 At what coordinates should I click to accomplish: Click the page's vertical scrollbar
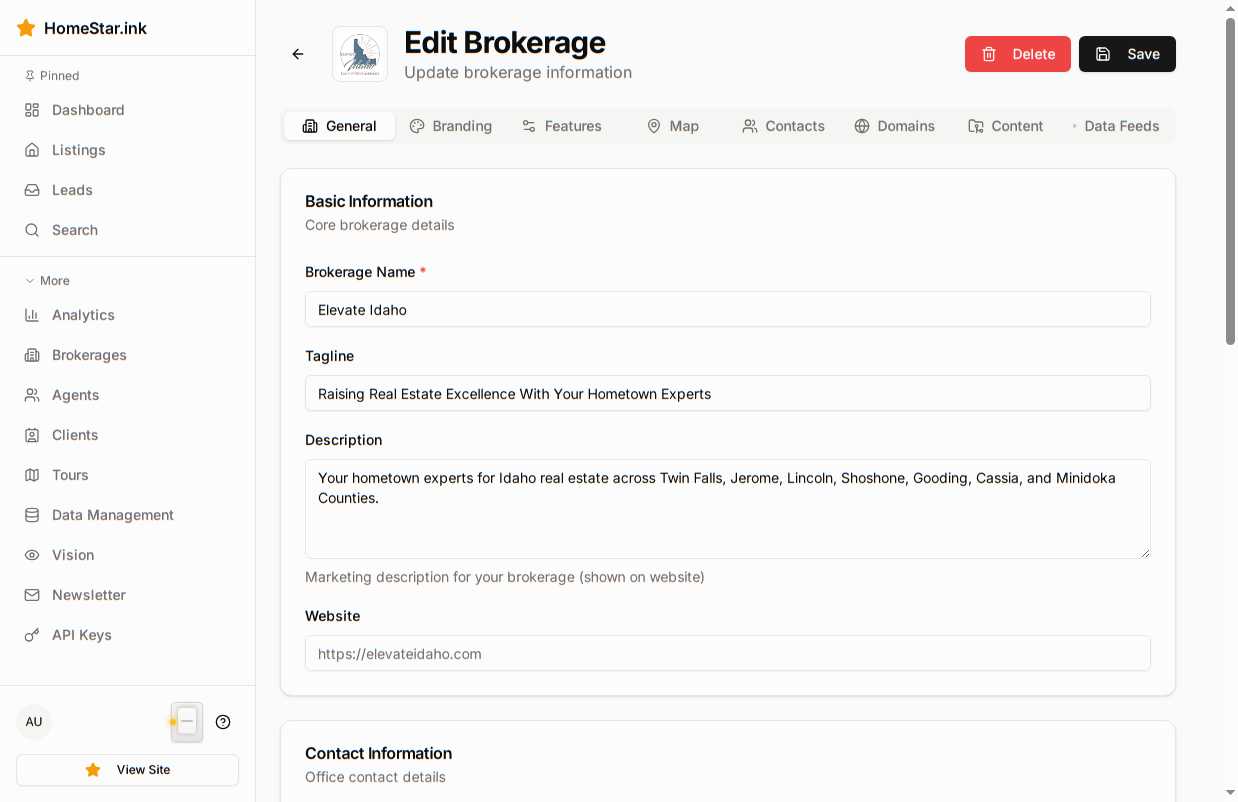tap(1230, 180)
